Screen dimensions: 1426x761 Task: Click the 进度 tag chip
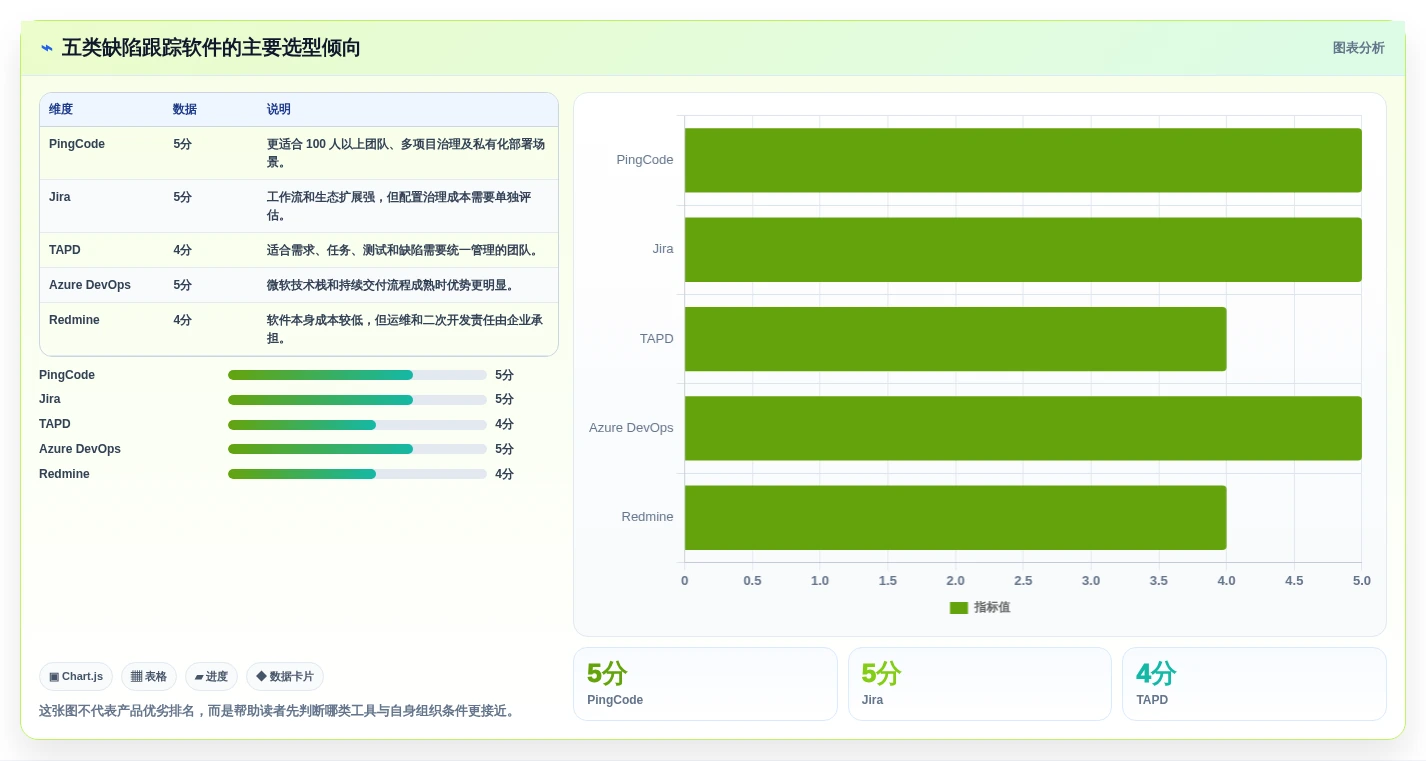tap(211, 677)
